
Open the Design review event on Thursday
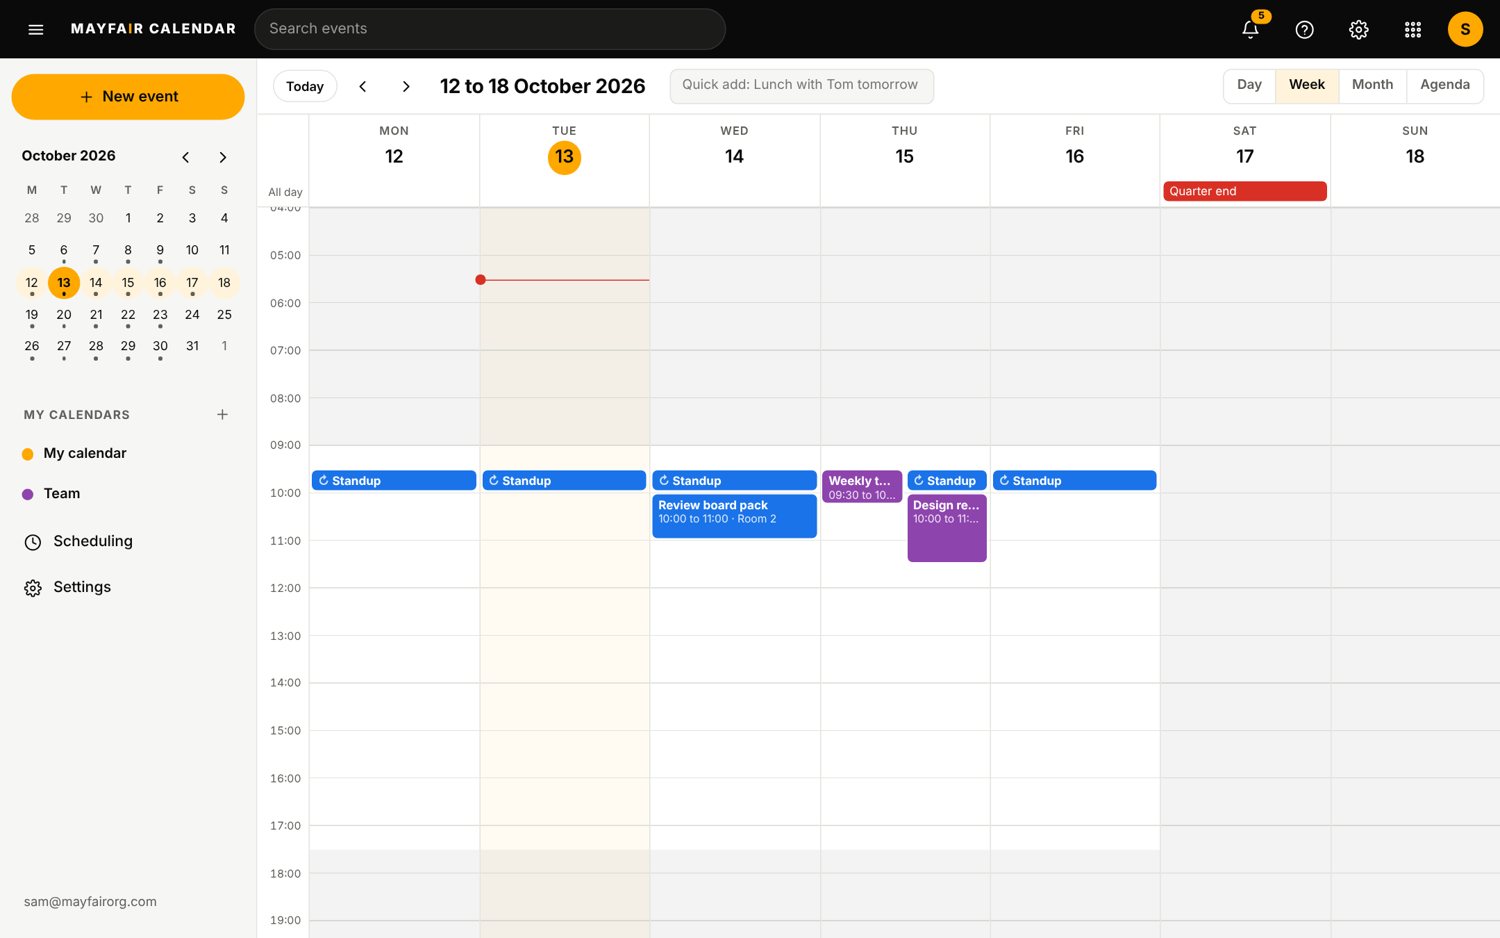click(x=947, y=528)
